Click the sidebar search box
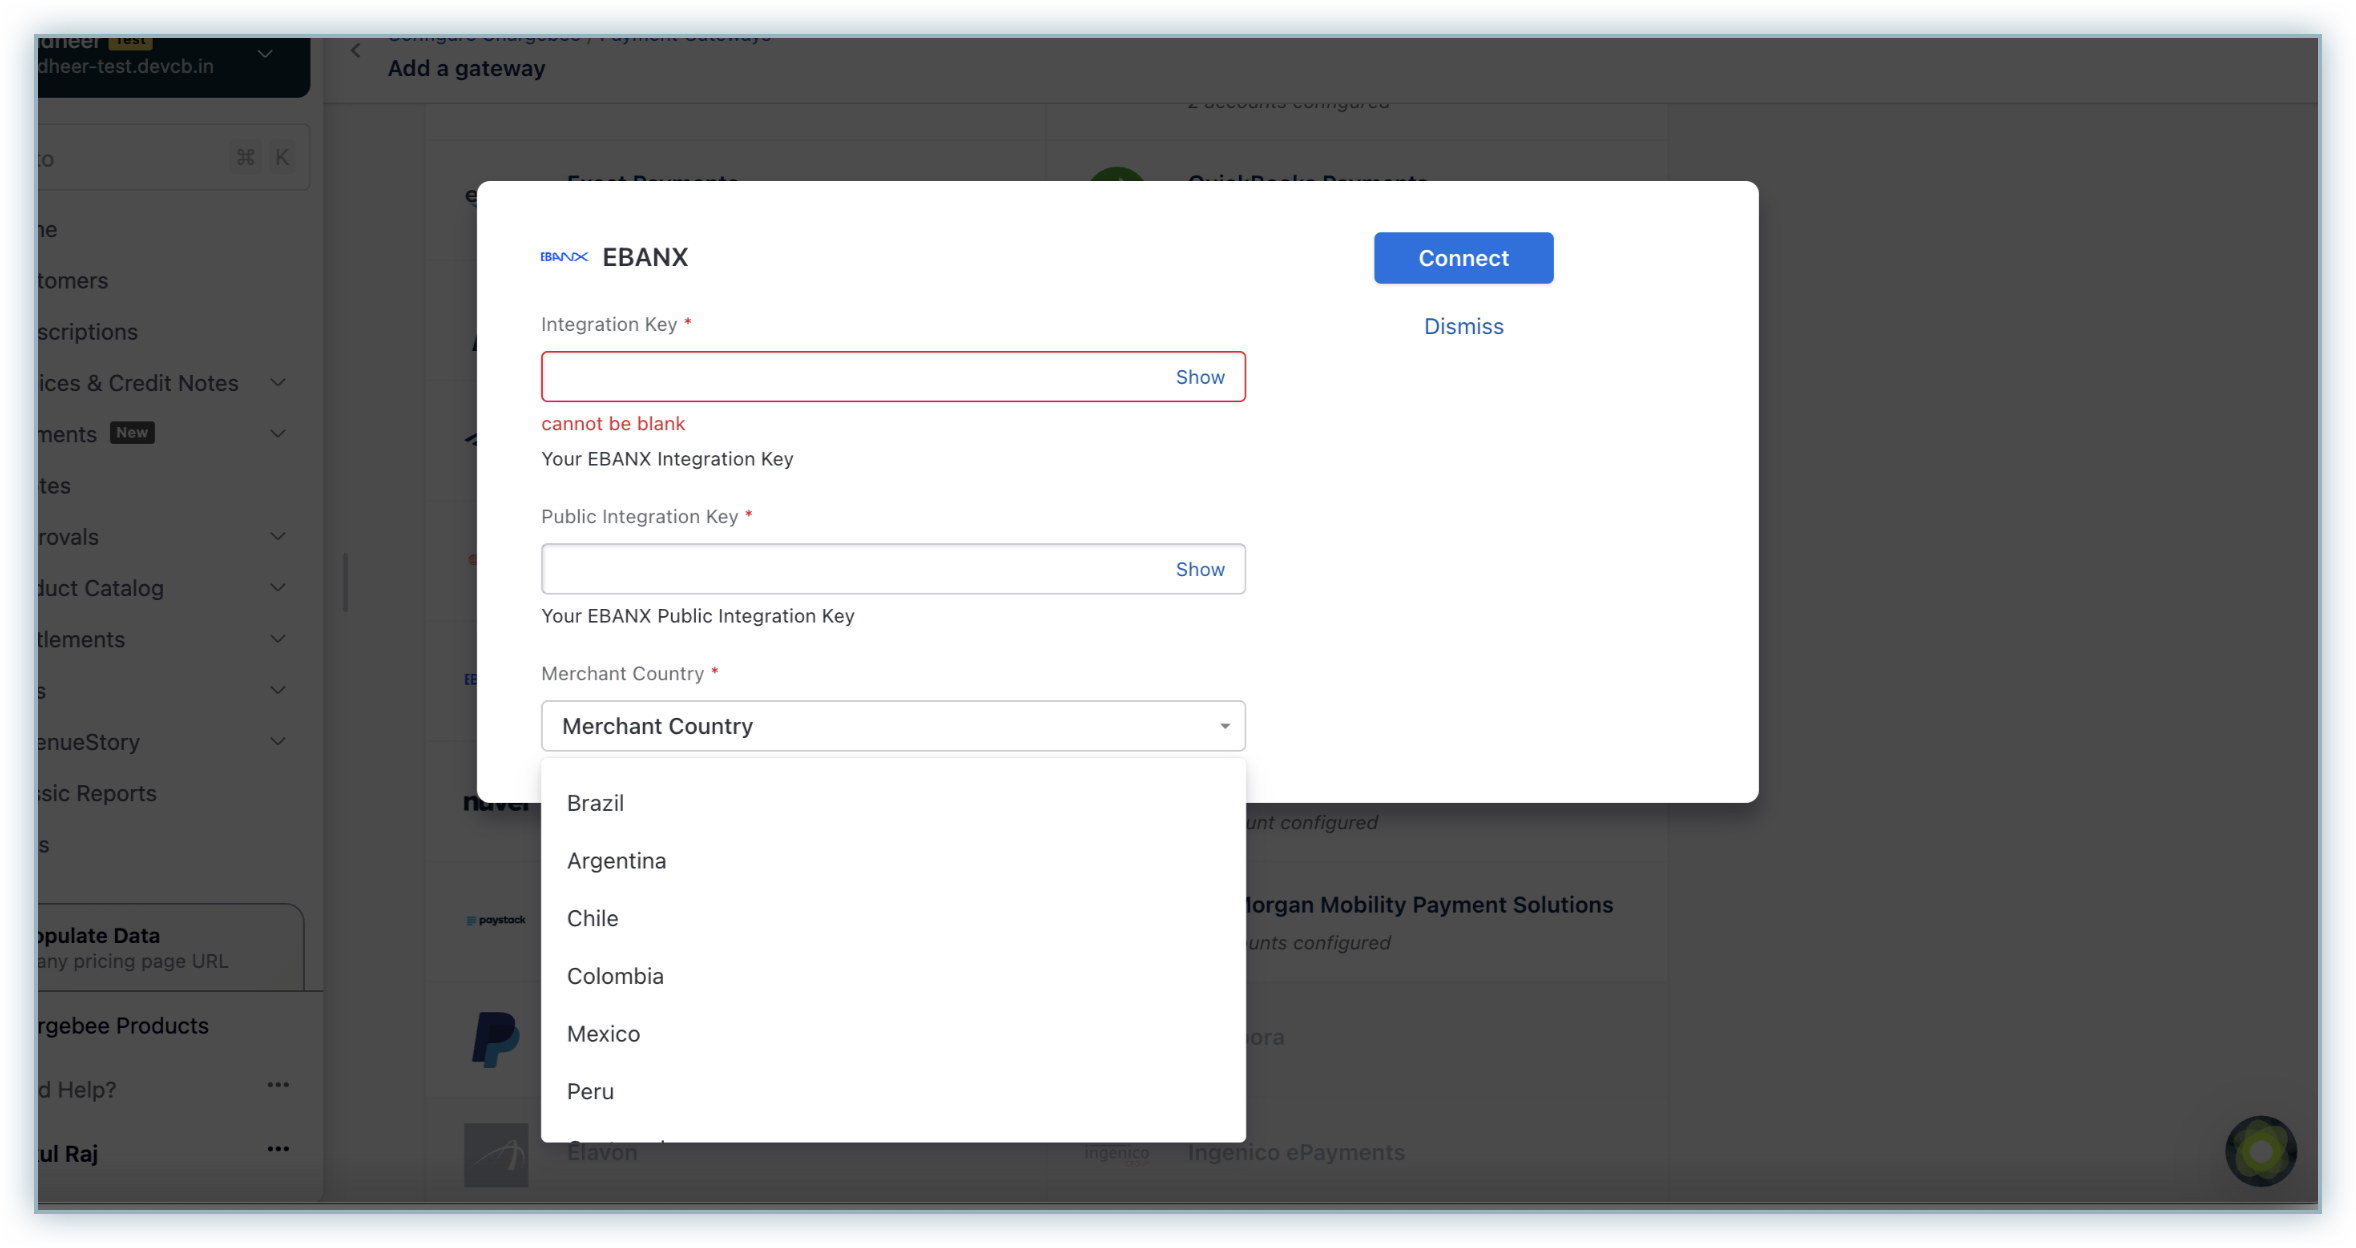 [x=172, y=158]
